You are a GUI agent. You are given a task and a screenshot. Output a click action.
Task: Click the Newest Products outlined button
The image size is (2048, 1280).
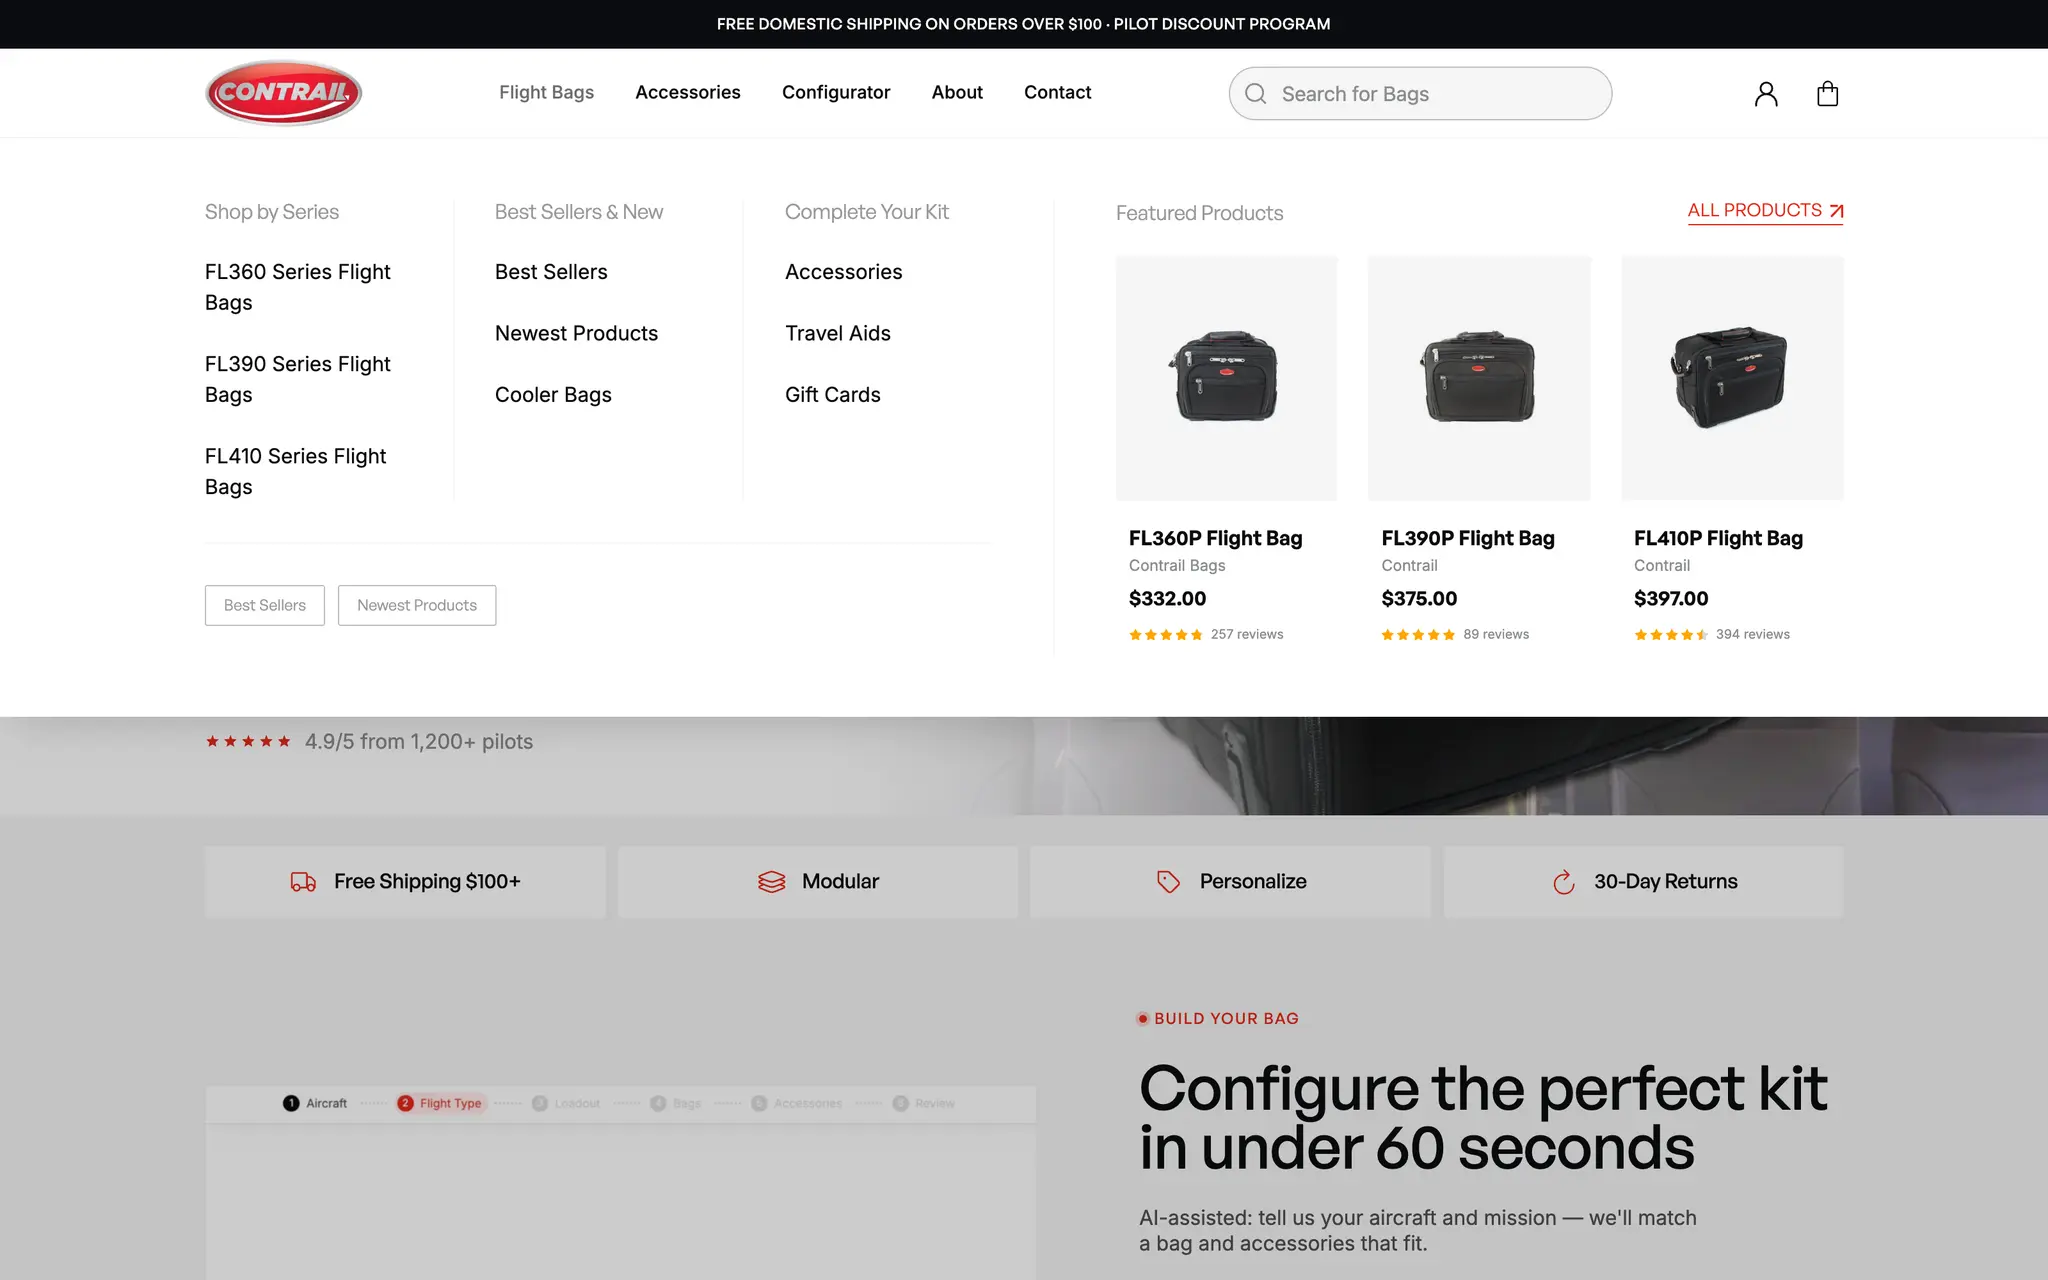pos(417,605)
